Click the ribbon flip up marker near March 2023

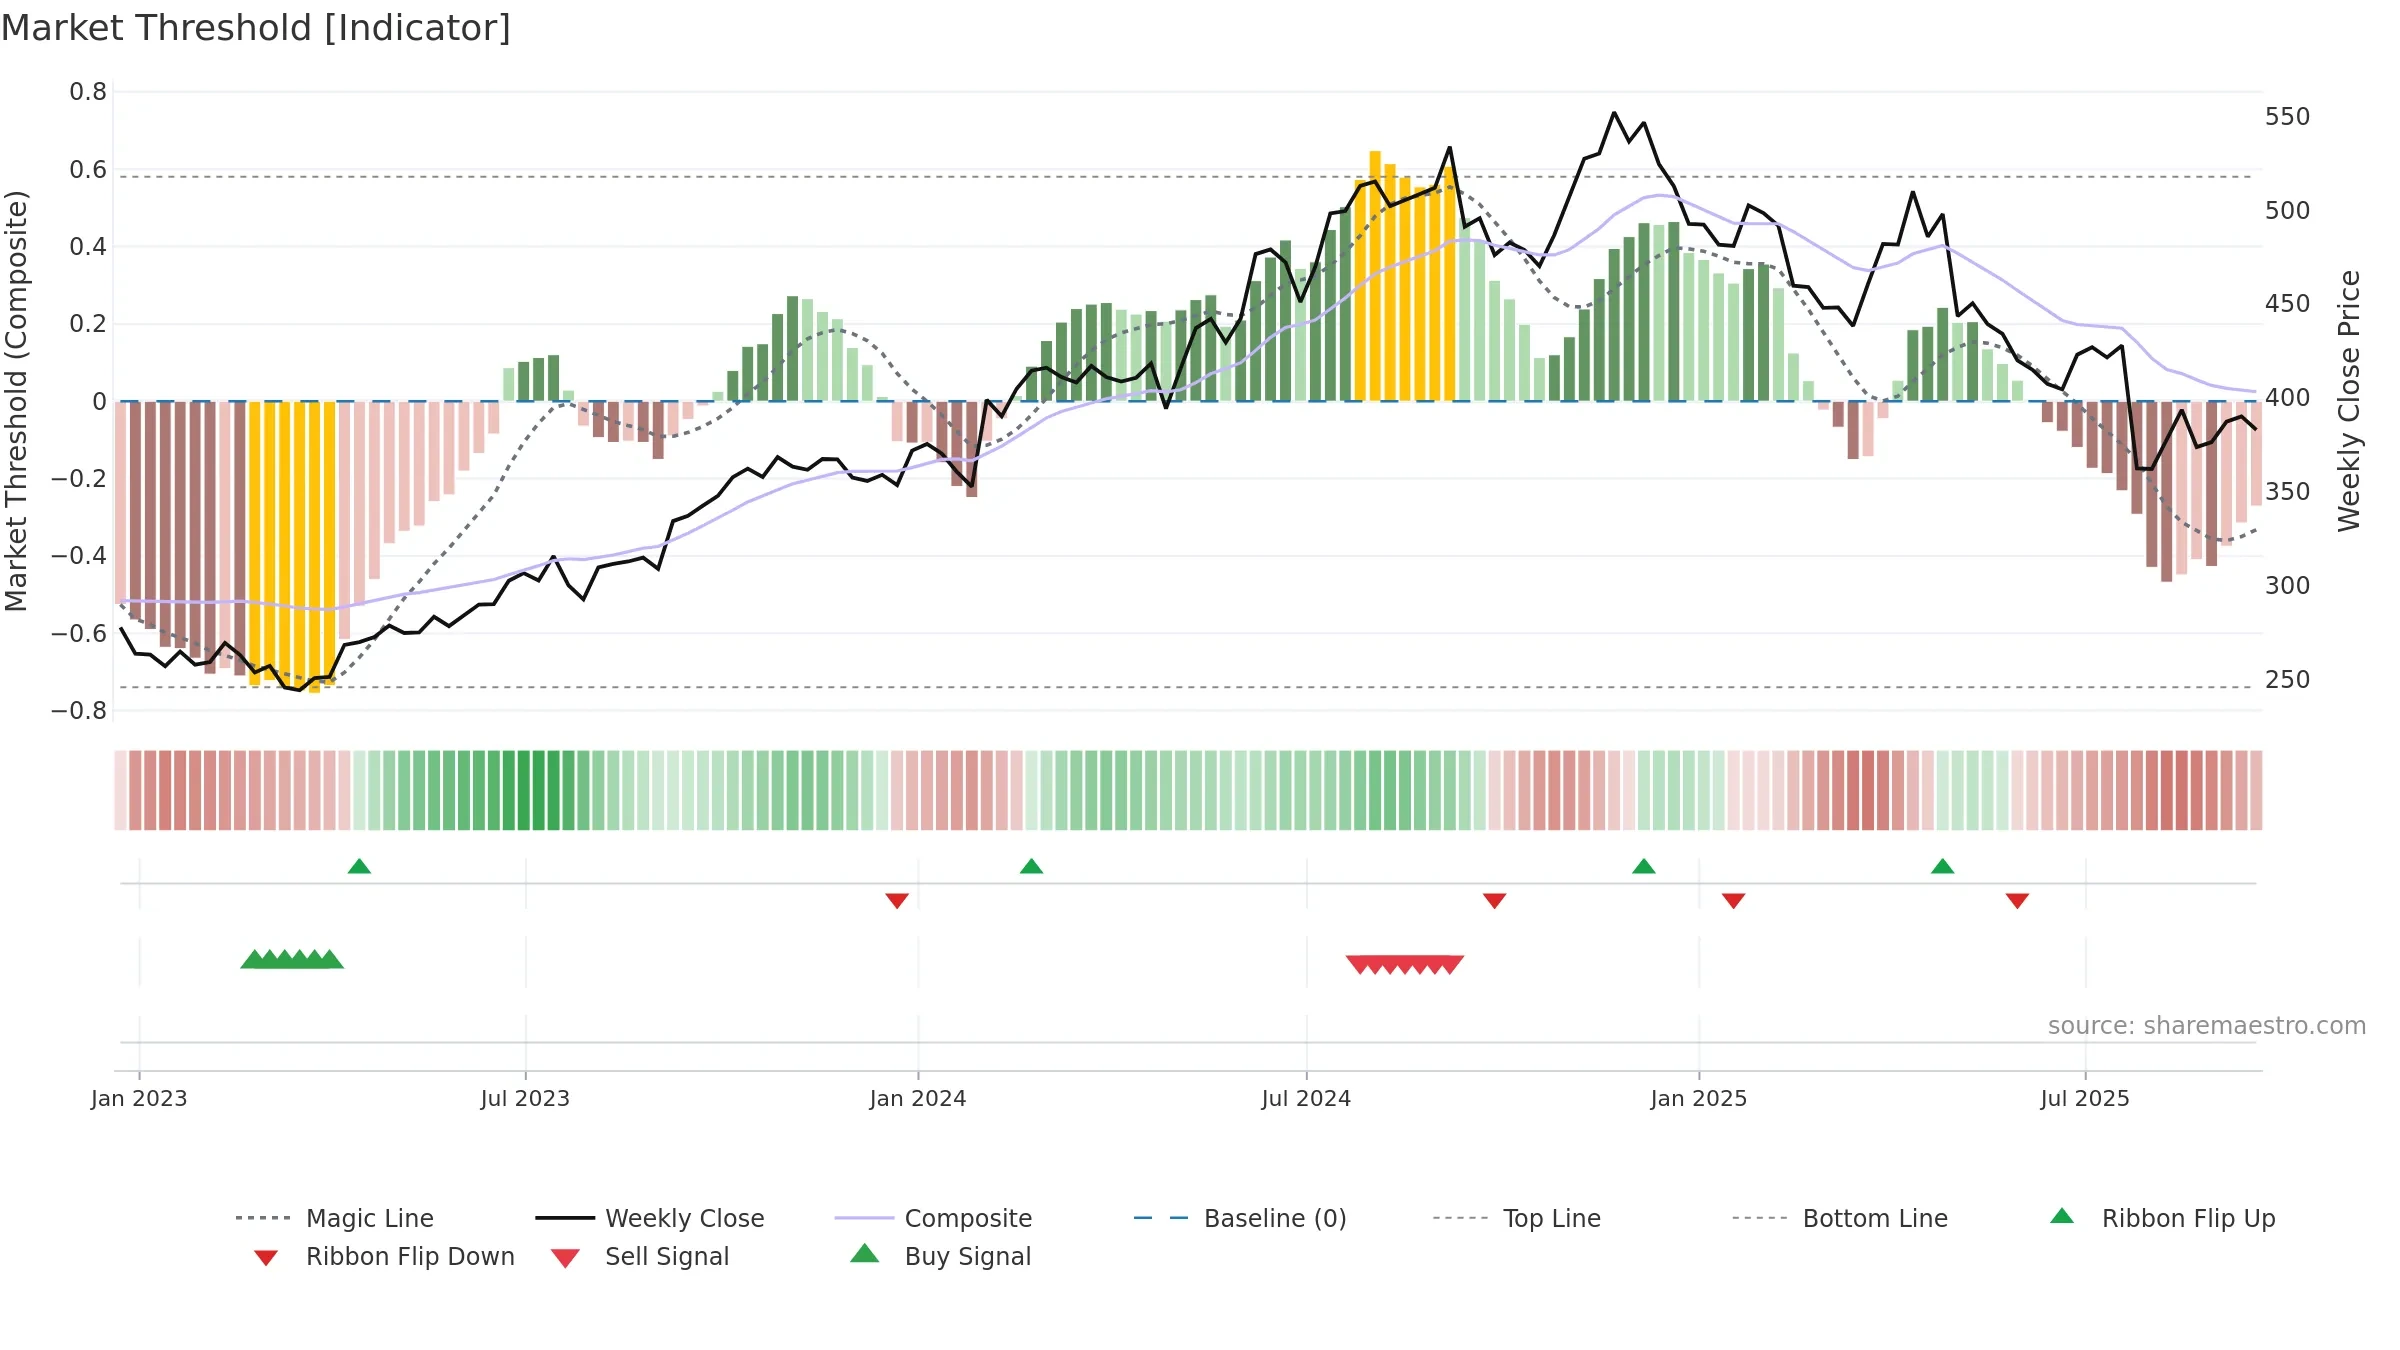(359, 866)
